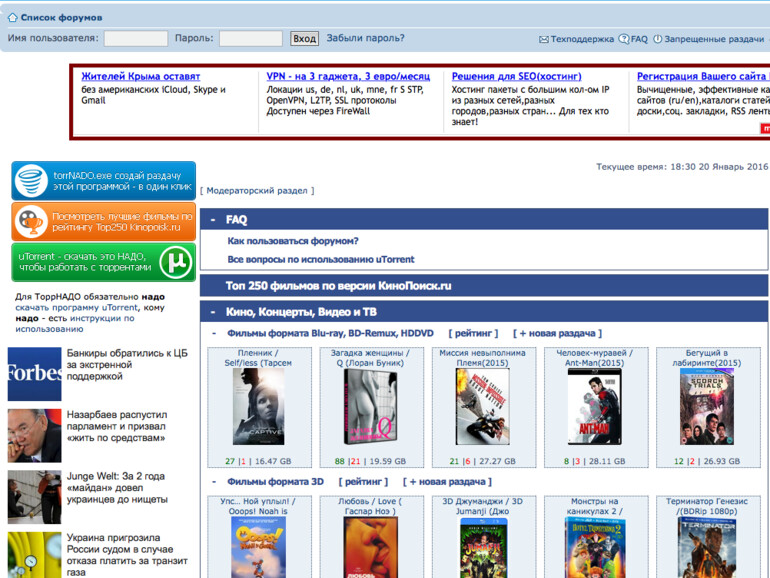This screenshot has width=770, height=578.
Task: Click рейтинг link for Blu-ray films
Action: (x=473, y=333)
